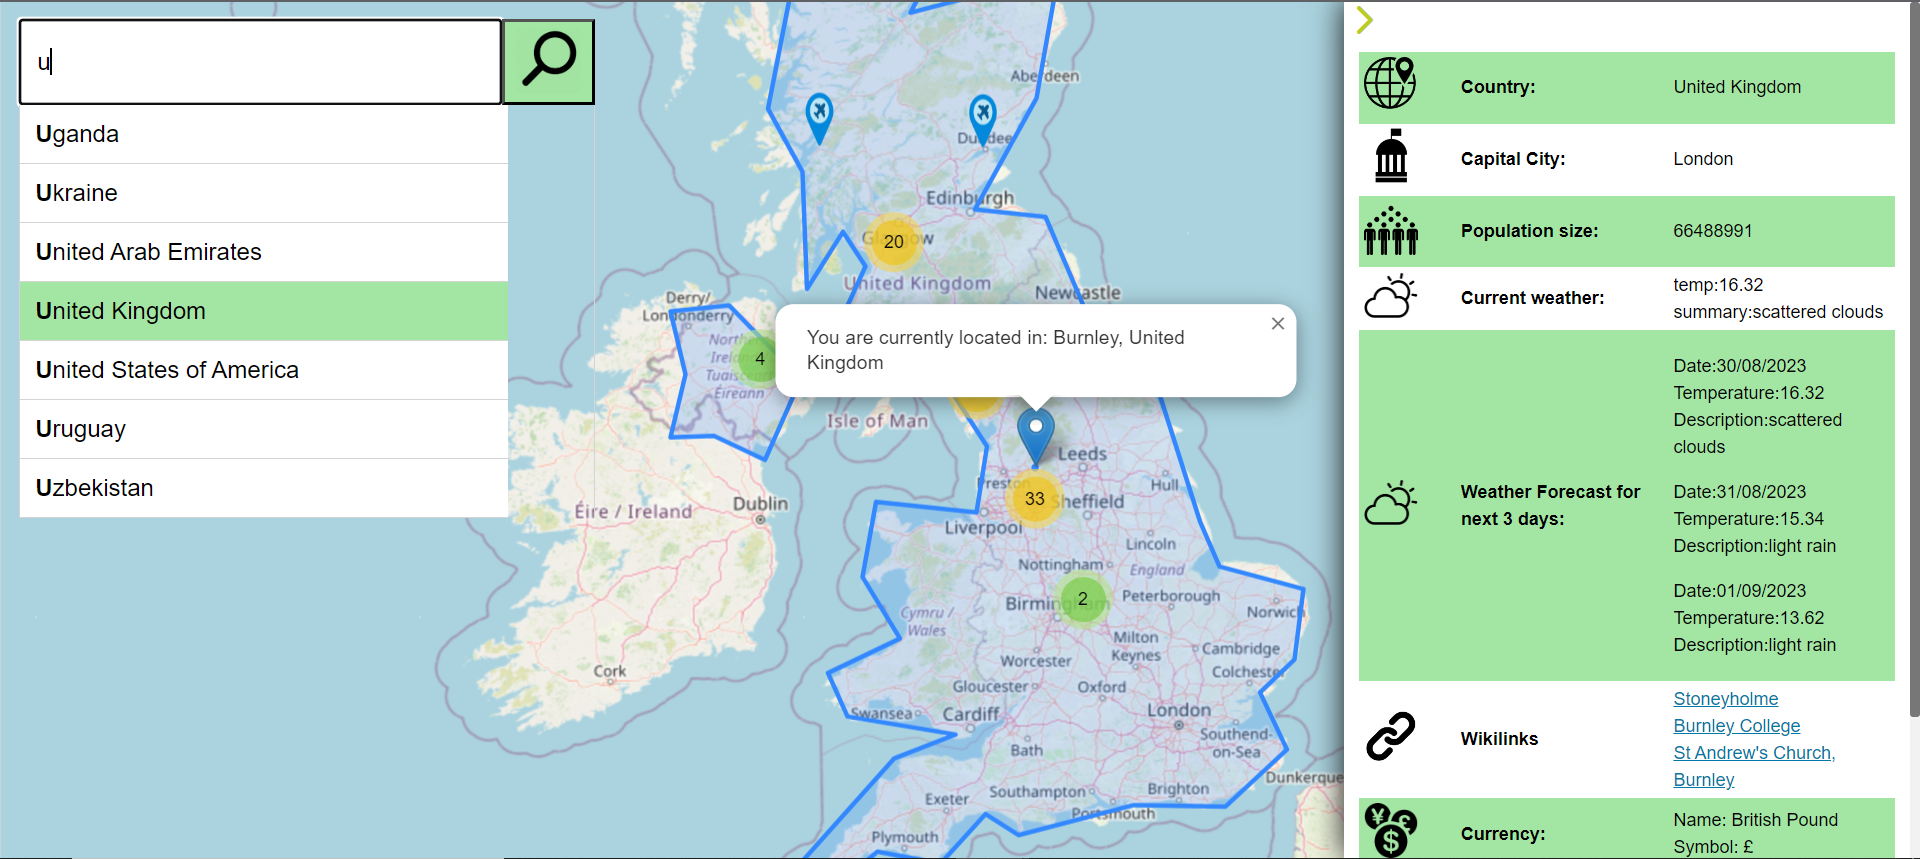The height and width of the screenshot is (859, 1920).
Task: Click the magnifying glass search button
Action: [548, 62]
